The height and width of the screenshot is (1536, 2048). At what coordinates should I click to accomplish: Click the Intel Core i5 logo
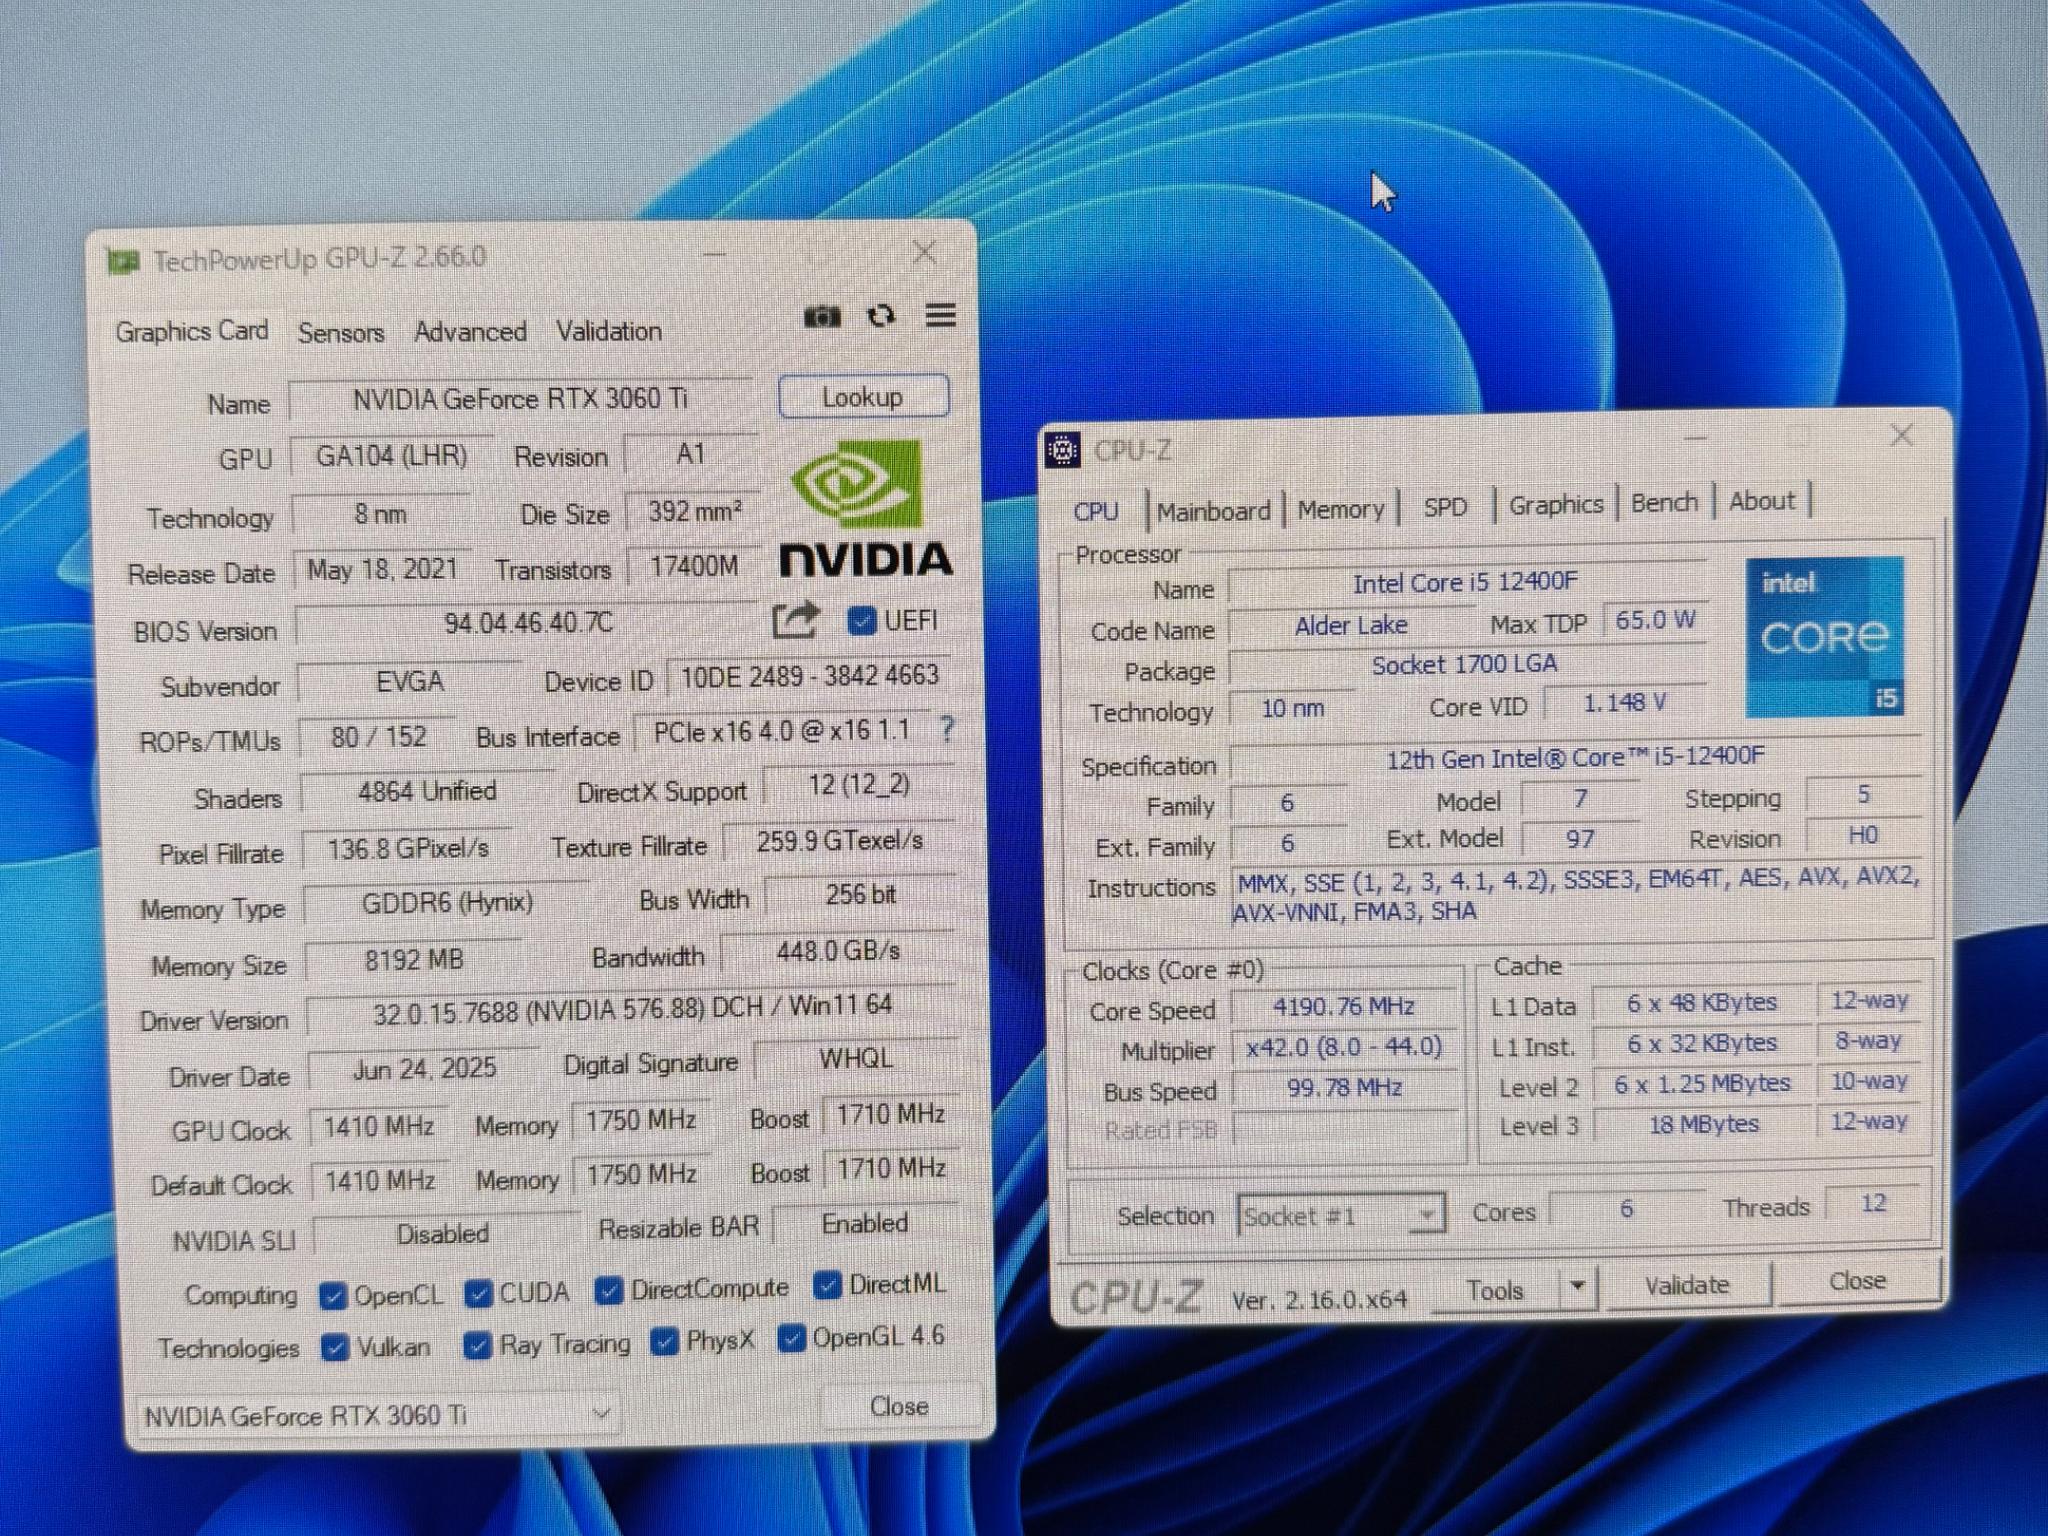click(x=1824, y=636)
